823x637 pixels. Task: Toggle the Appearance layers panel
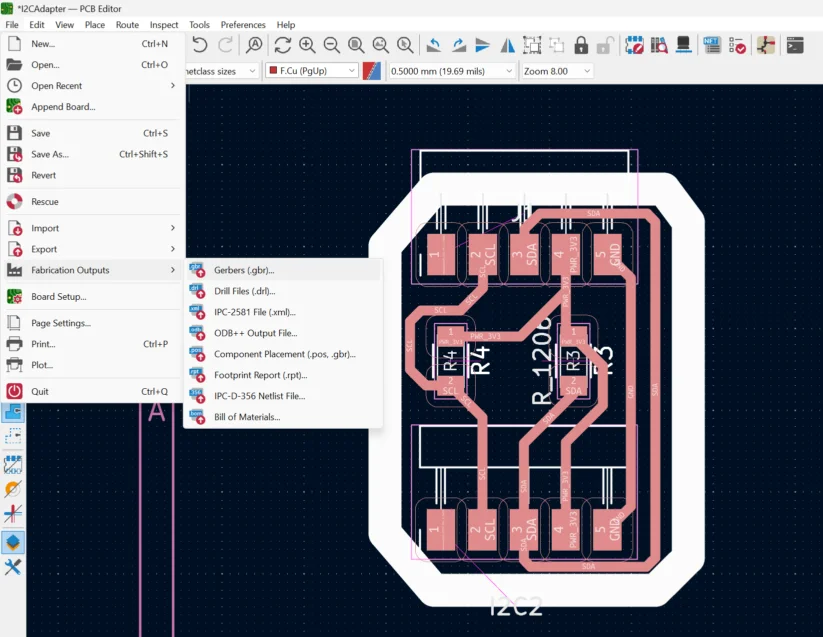[x=14, y=542]
